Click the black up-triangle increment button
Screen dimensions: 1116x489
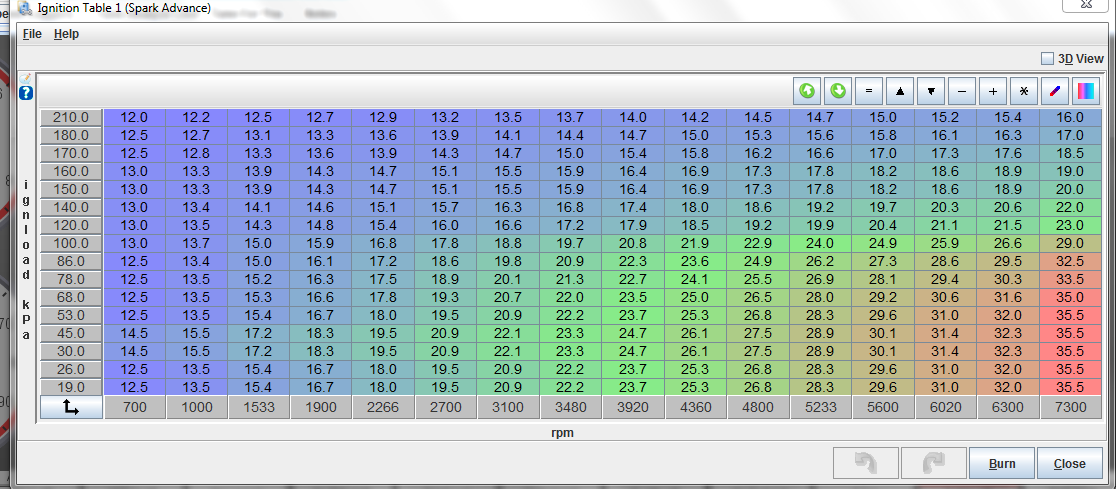tap(900, 91)
